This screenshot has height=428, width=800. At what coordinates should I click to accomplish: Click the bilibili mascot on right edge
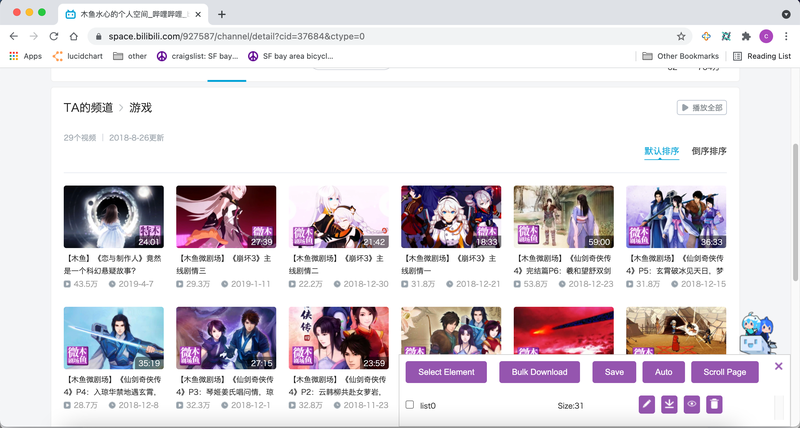[757, 332]
